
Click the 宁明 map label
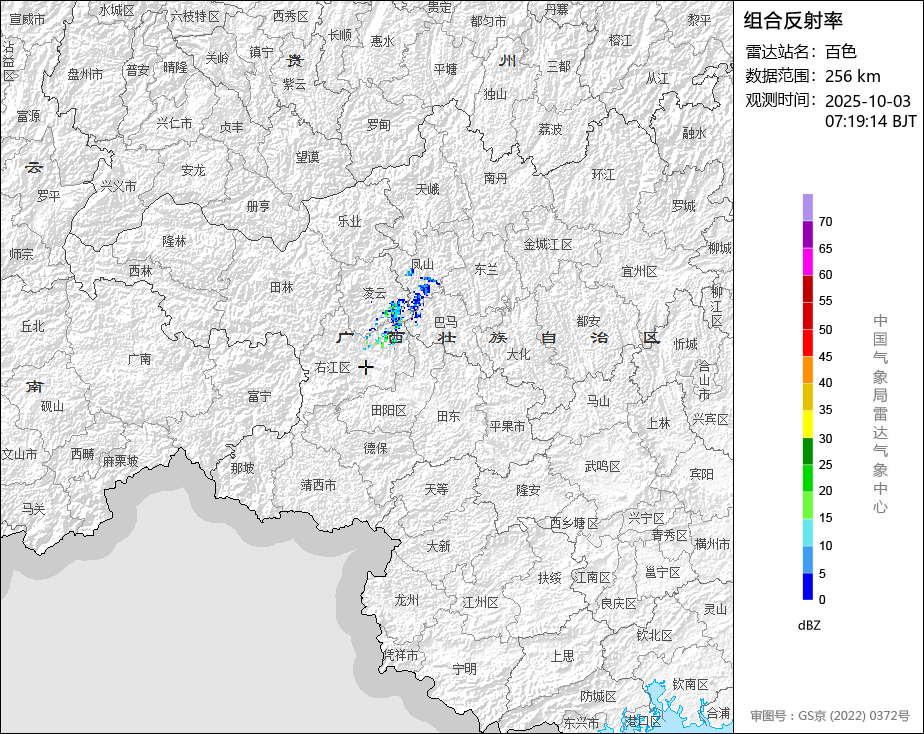(464, 669)
